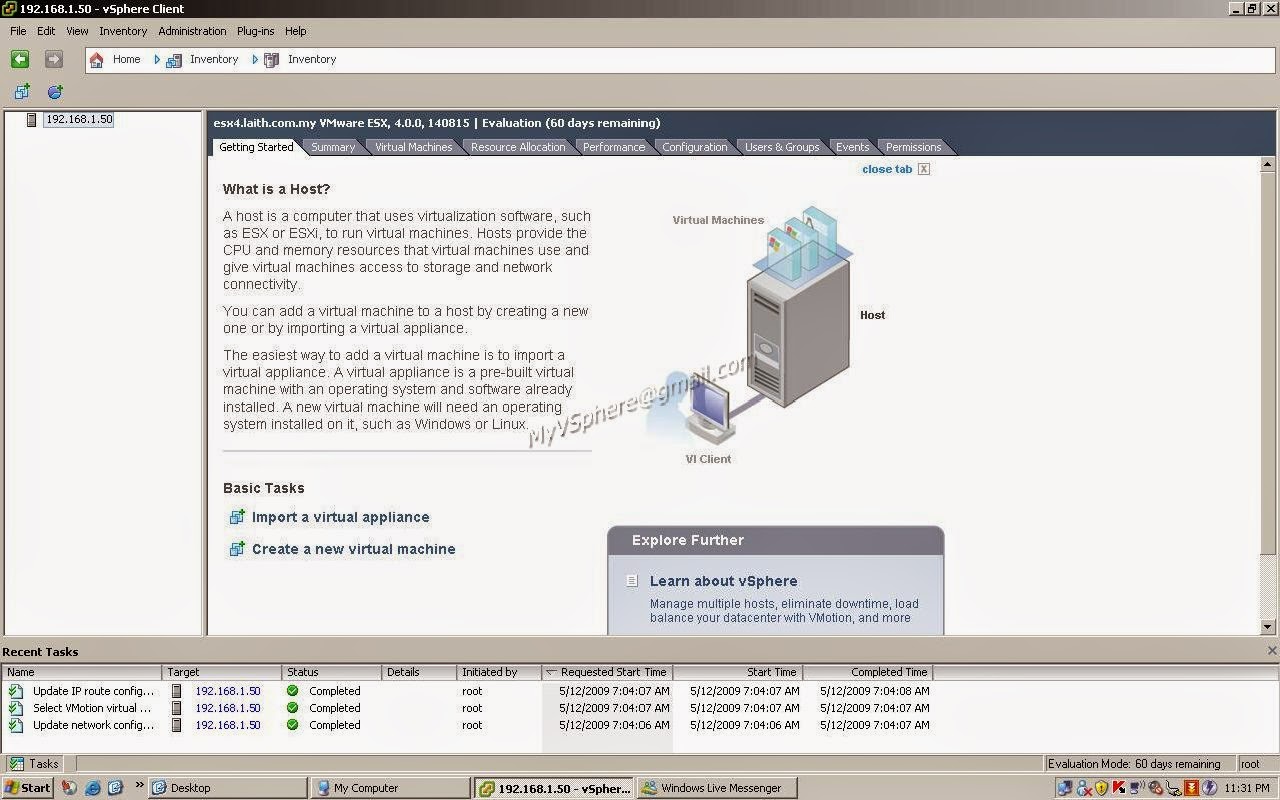Switch to the Performance tab

click(x=614, y=147)
